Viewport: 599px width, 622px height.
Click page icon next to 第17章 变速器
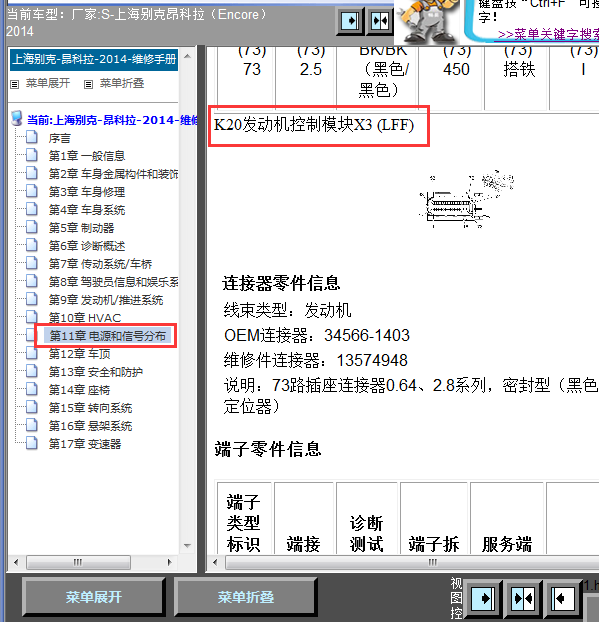click(x=31, y=443)
